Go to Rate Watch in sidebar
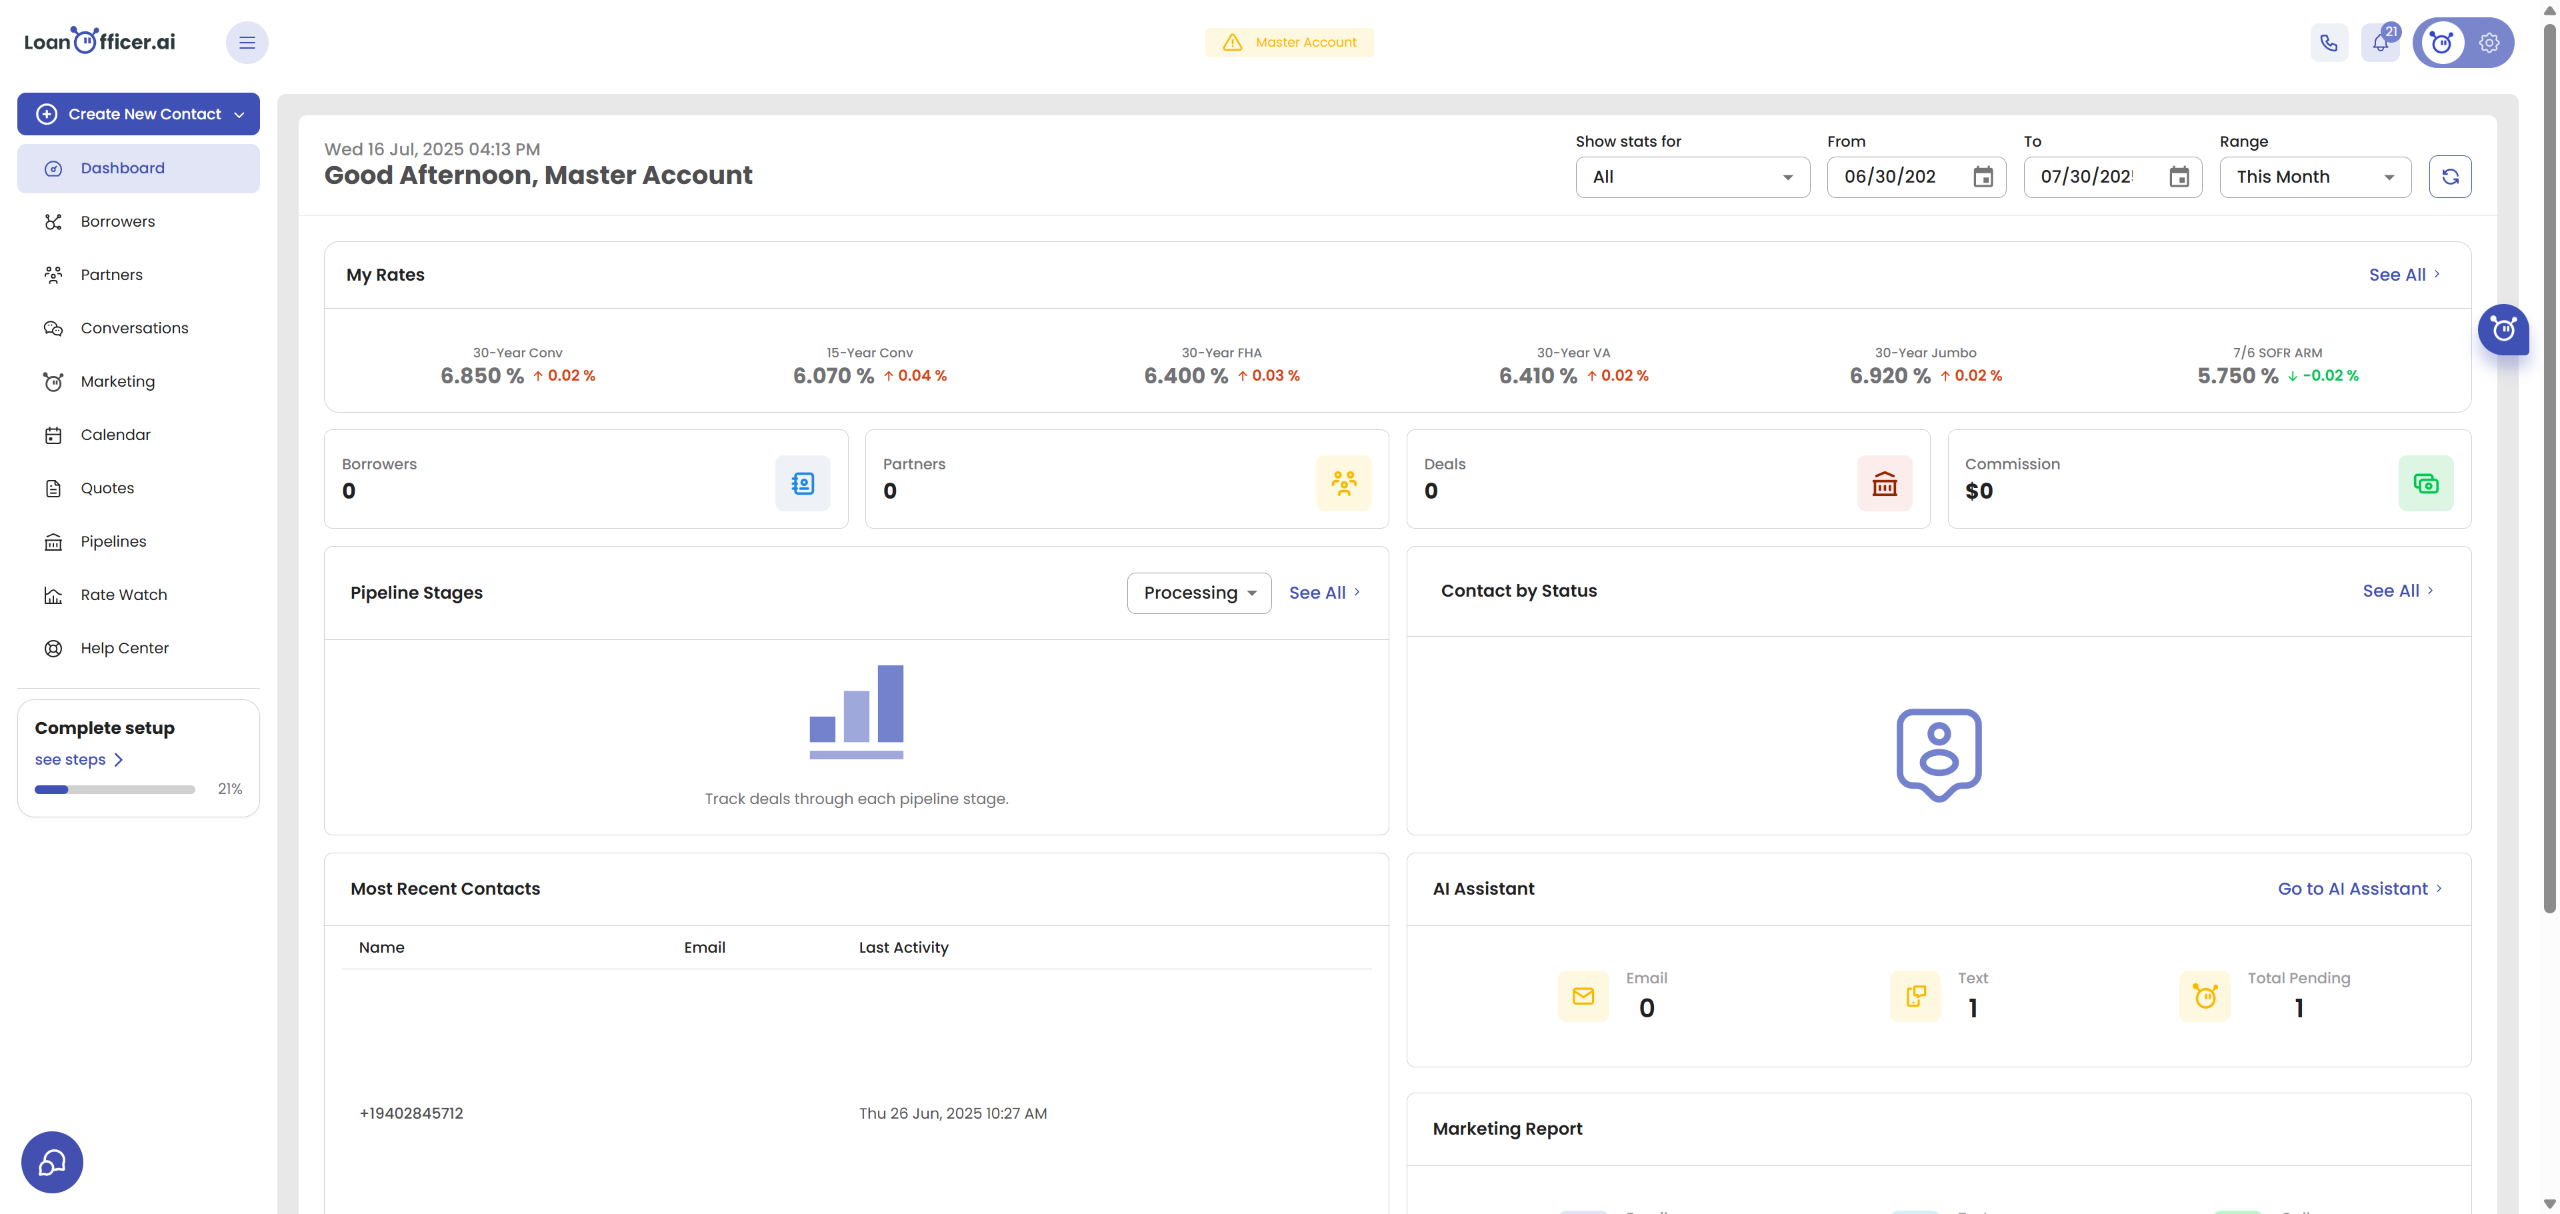The height and width of the screenshot is (1214, 2560). point(124,595)
